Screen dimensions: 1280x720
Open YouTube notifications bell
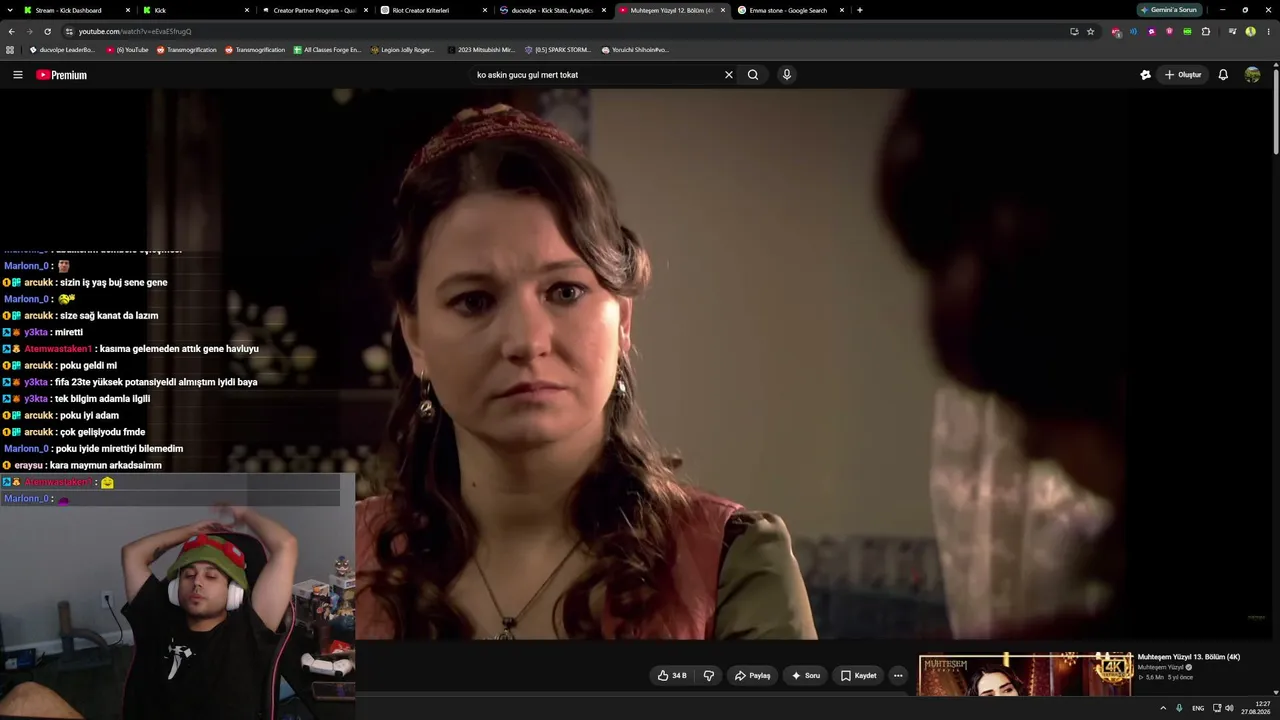(1223, 75)
